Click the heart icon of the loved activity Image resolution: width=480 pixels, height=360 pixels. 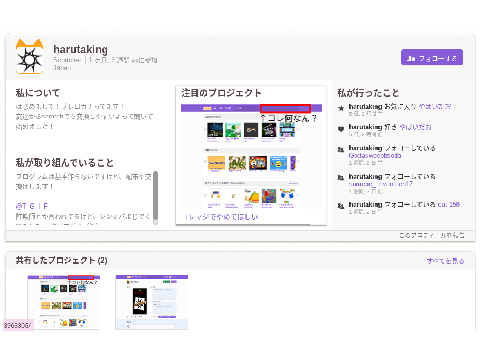coord(341,129)
